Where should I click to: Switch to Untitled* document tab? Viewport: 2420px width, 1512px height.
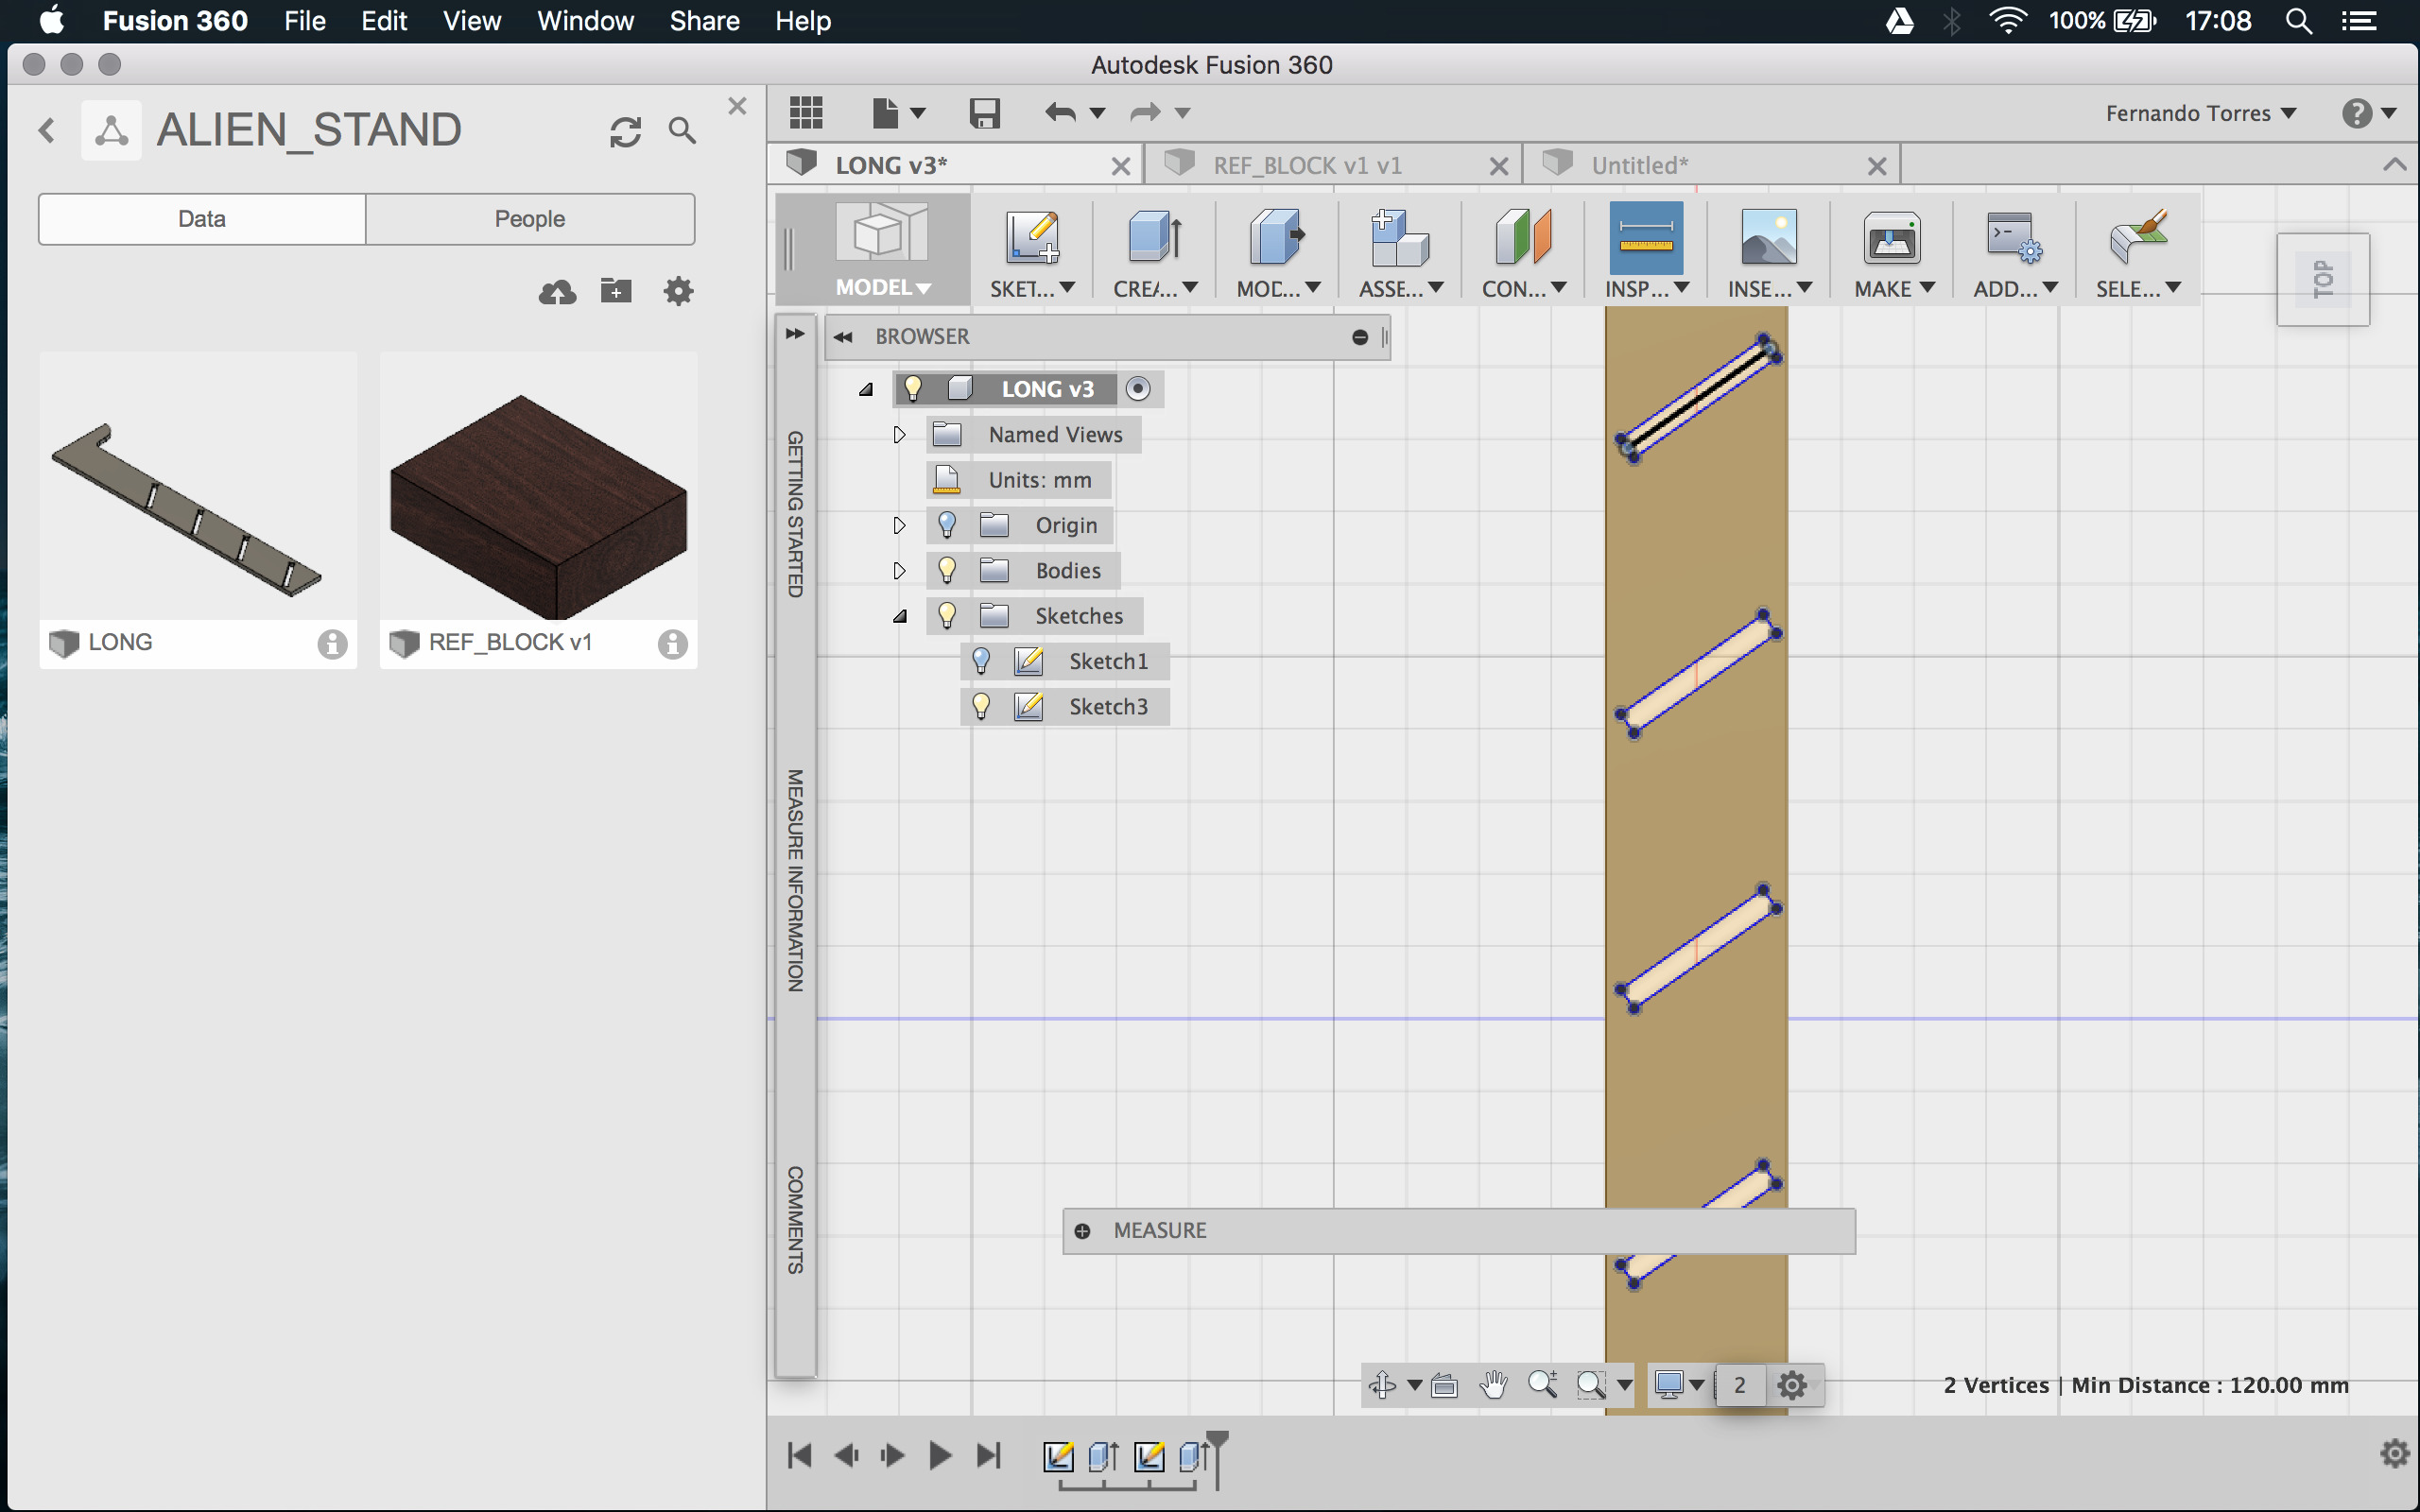pos(1639,165)
